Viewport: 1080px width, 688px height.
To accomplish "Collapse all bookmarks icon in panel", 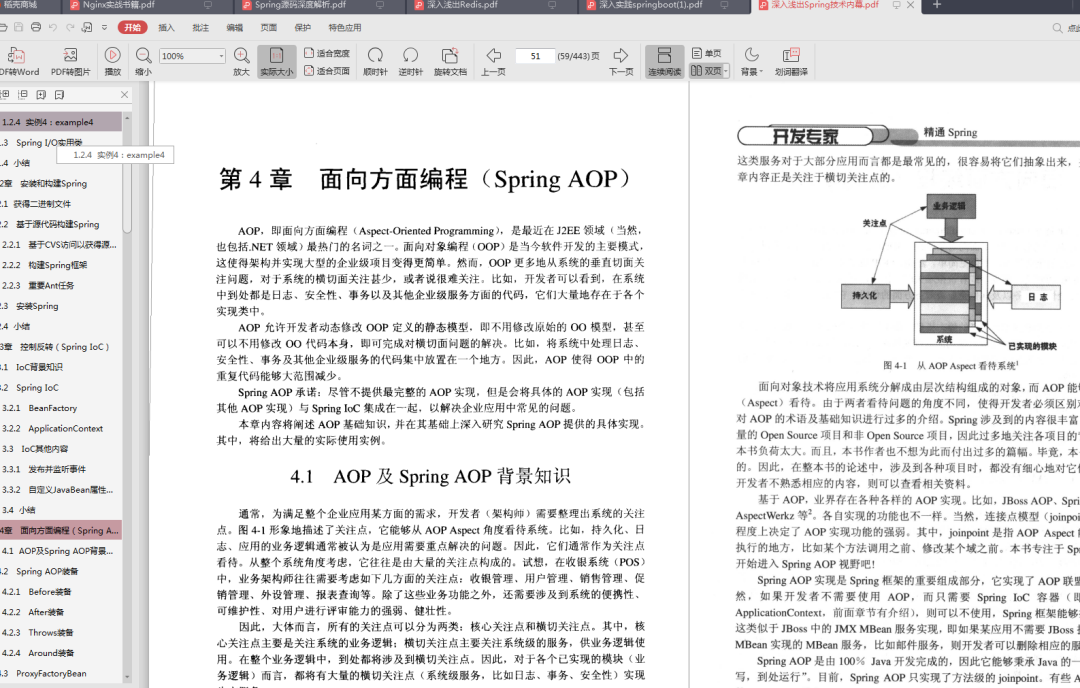I will click(23, 94).
